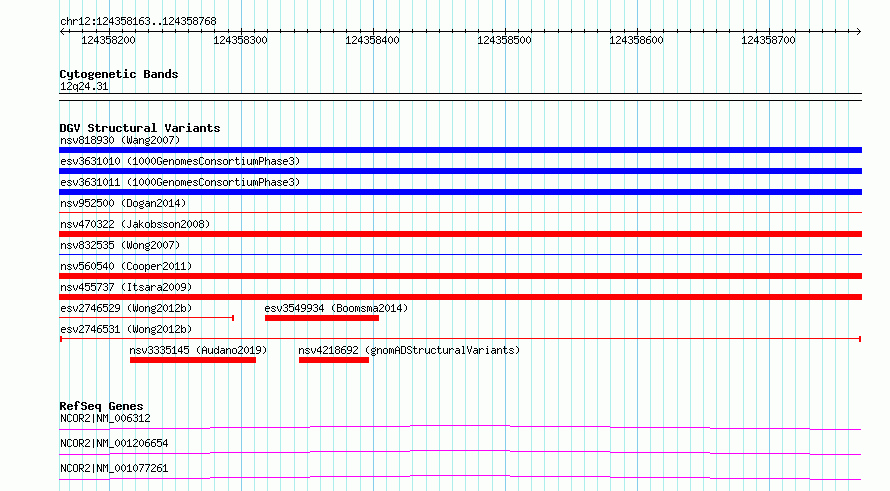Click the red bar below nsv3335145
The height and width of the screenshot is (491, 890).
tap(193, 360)
